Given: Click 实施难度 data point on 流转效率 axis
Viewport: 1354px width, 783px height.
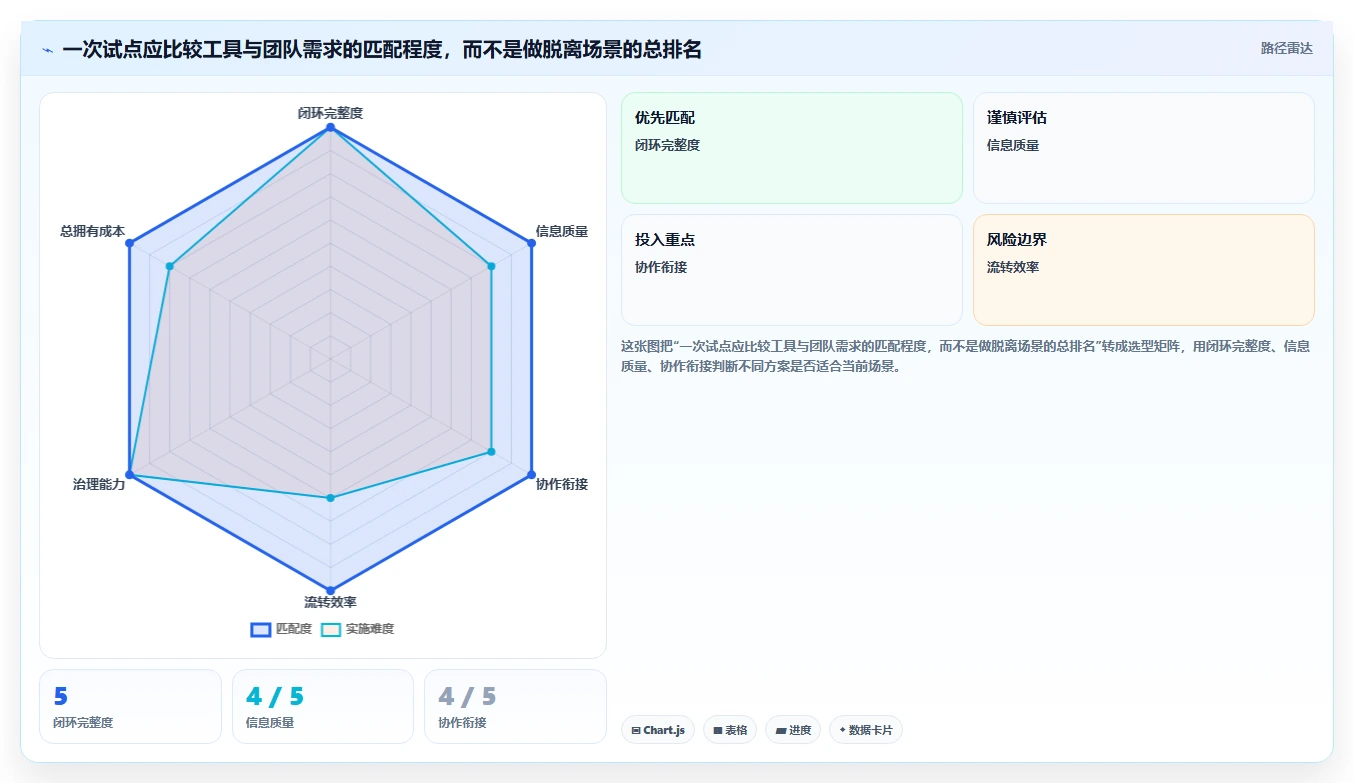Looking at the screenshot, I should point(330,497).
